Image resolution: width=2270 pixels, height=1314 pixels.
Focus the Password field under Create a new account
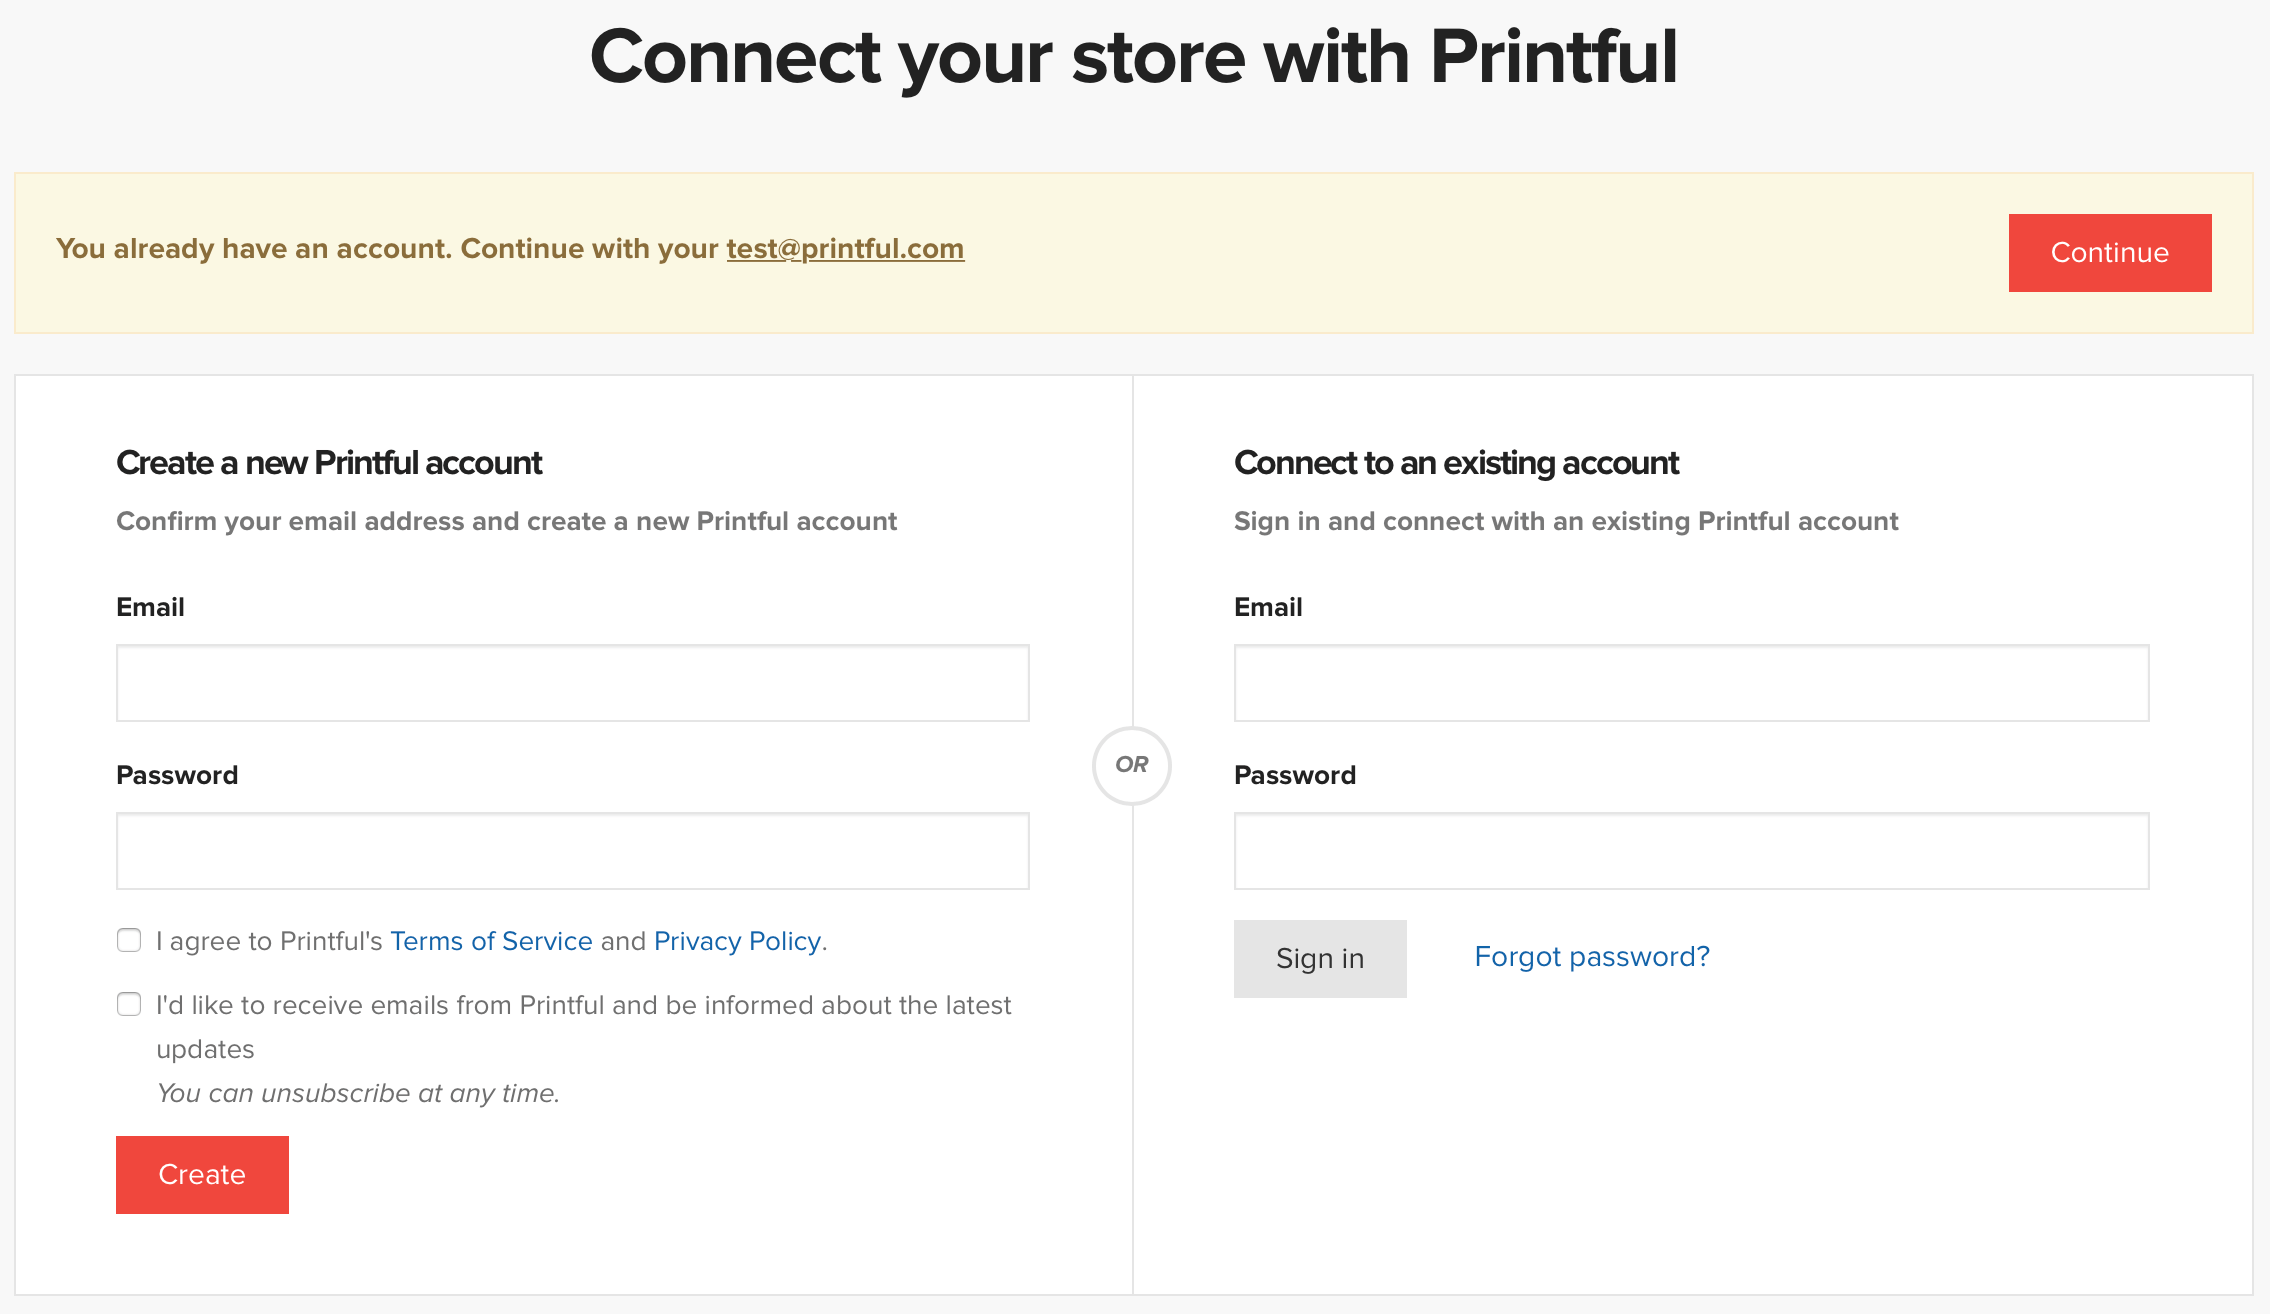[573, 851]
